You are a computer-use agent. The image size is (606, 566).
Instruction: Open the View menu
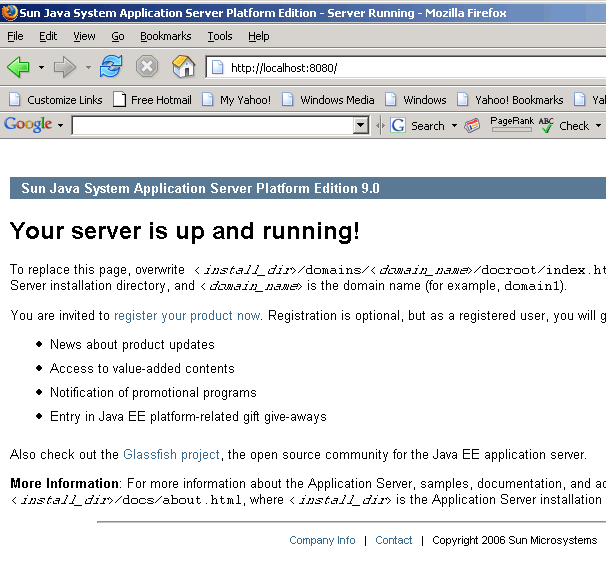tap(84, 36)
